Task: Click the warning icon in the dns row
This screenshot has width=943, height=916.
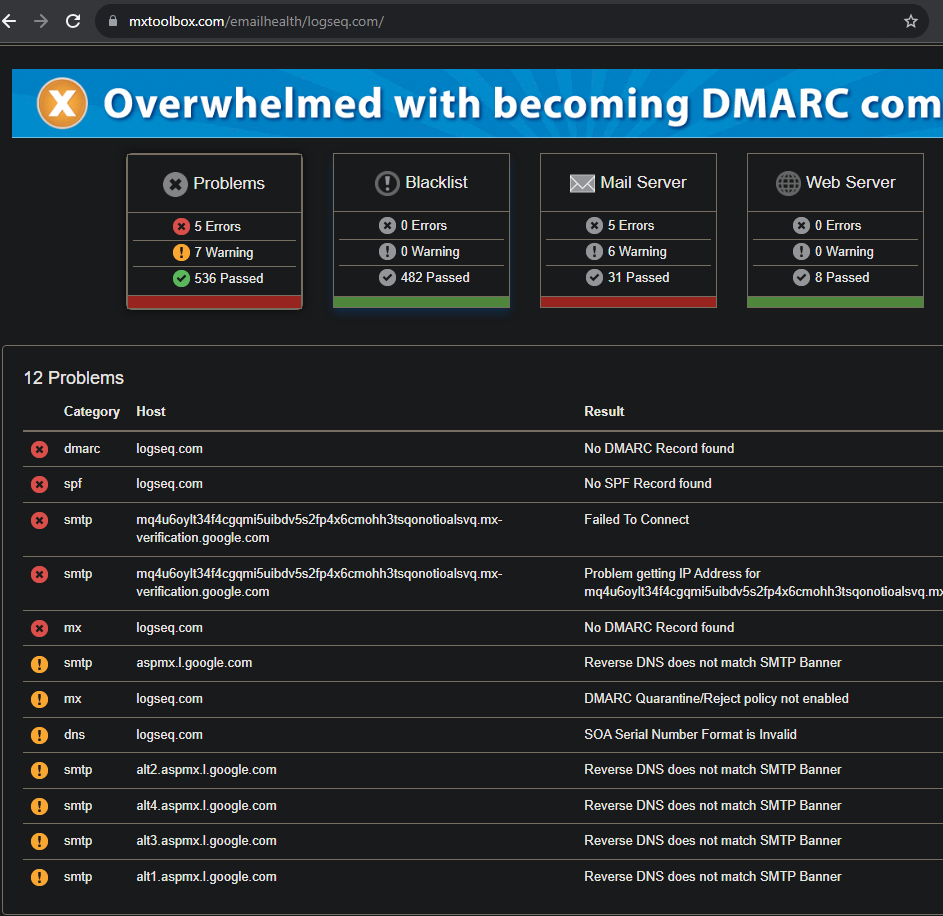Action: 40,735
